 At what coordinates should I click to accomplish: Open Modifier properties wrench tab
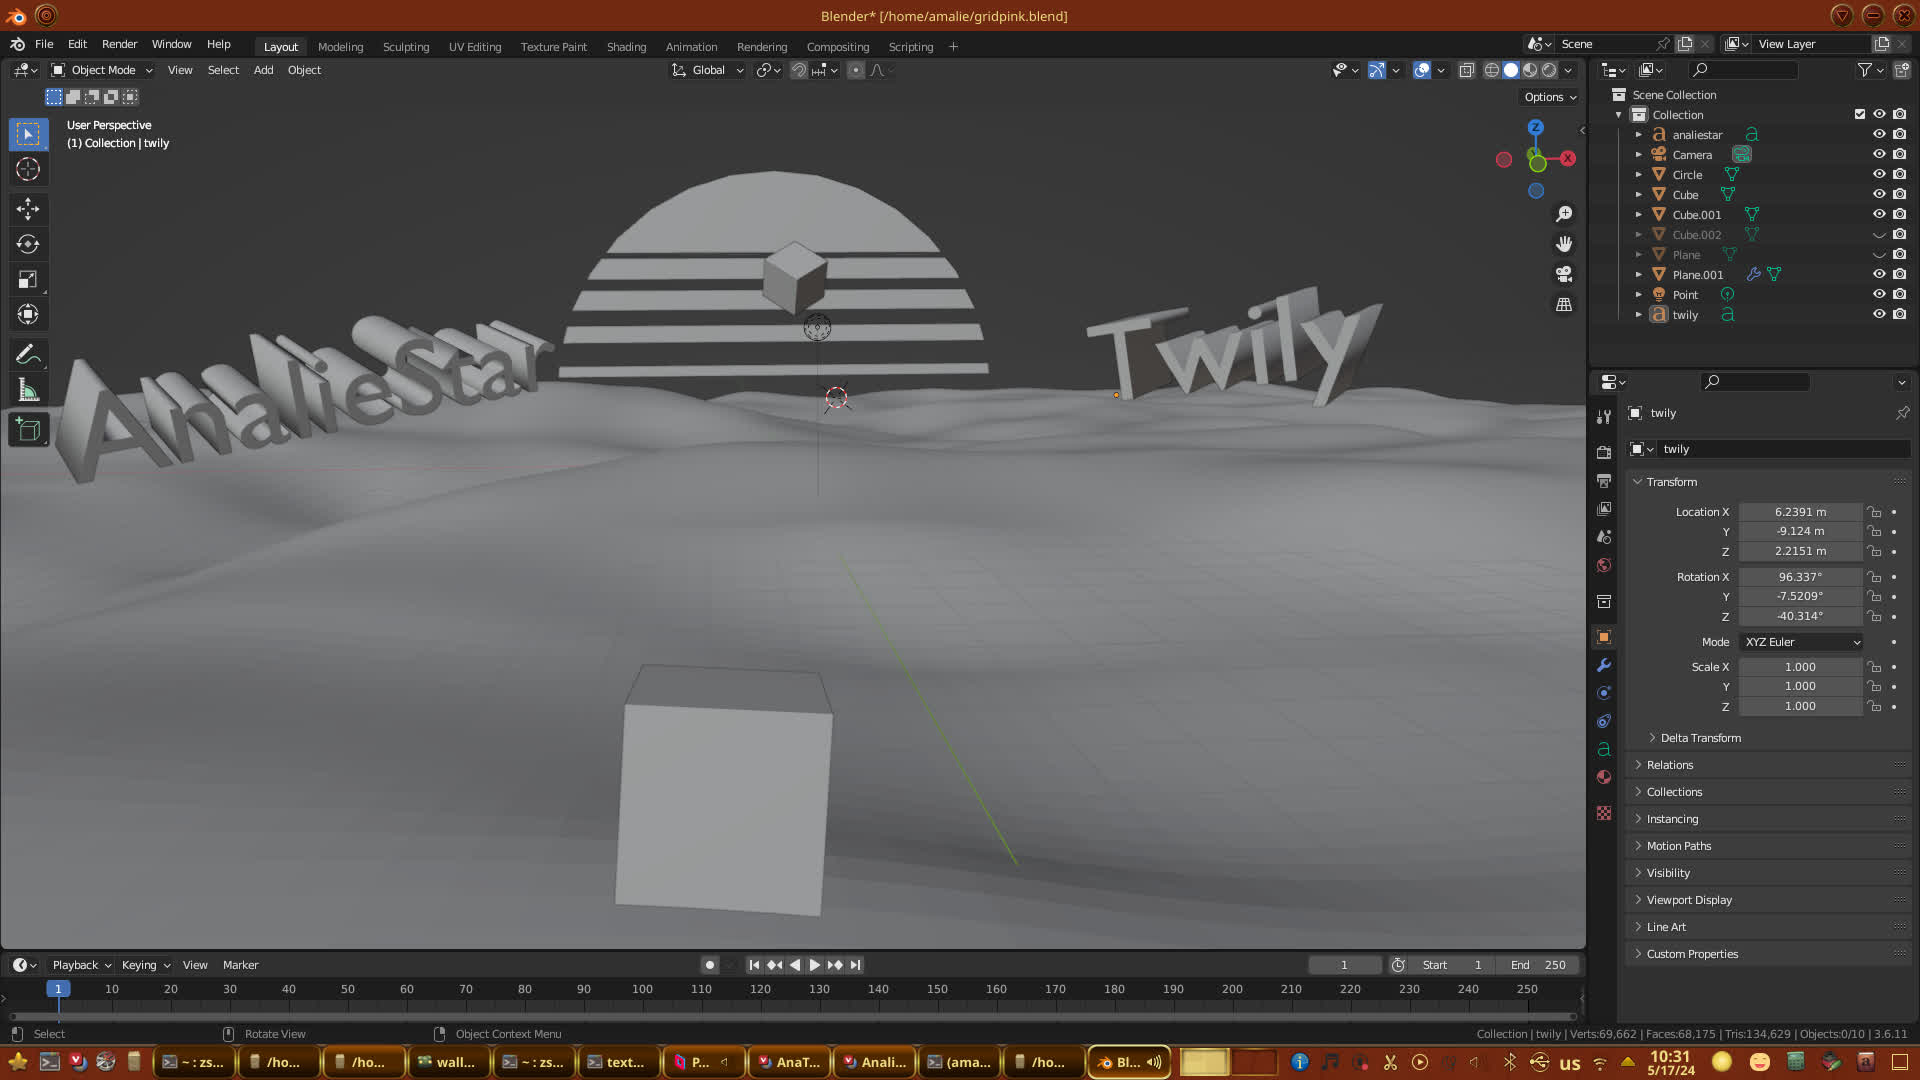[x=1604, y=665]
